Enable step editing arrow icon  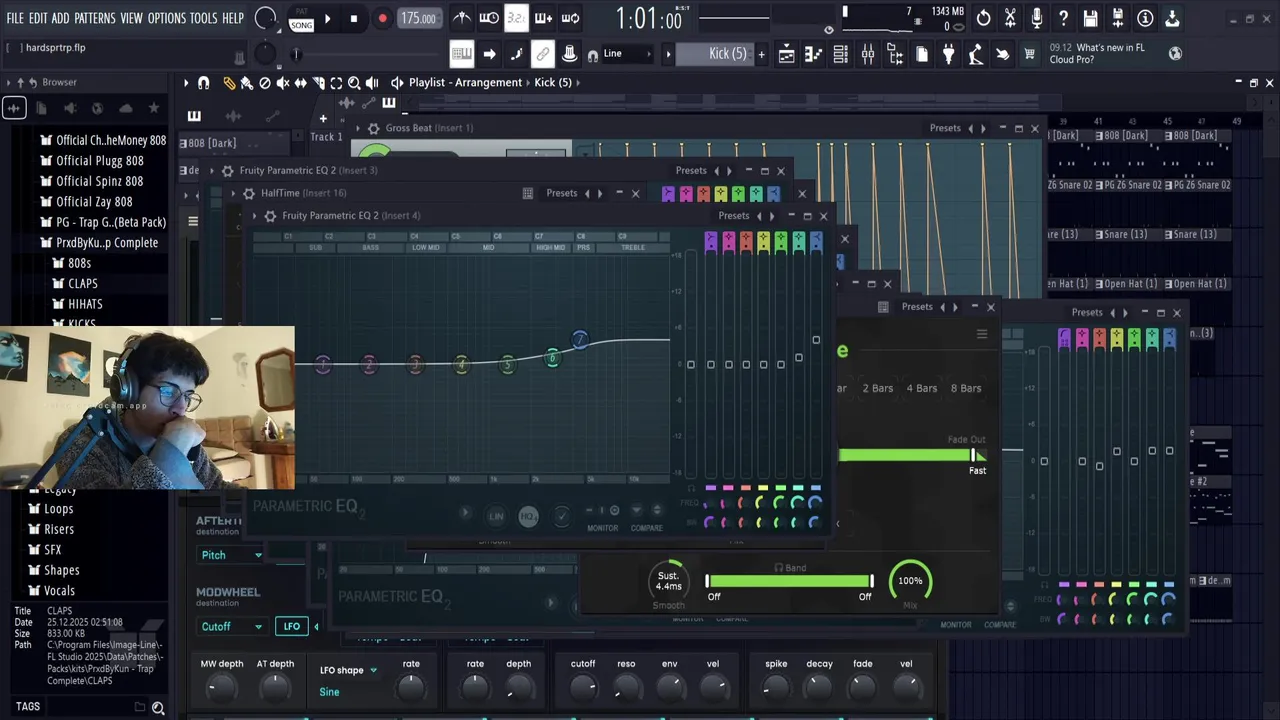[x=489, y=54]
